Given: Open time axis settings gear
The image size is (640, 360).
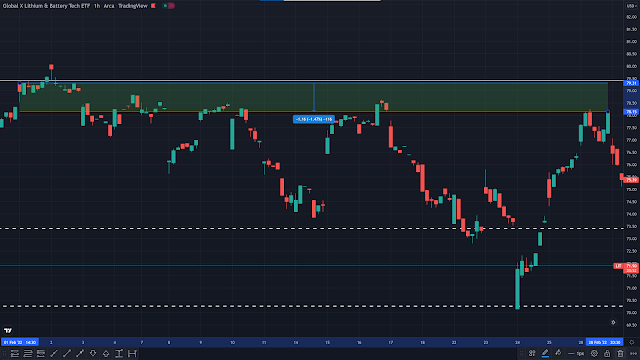Looking at the screenshot, I should pyautogui.click(x=631, y=342).
